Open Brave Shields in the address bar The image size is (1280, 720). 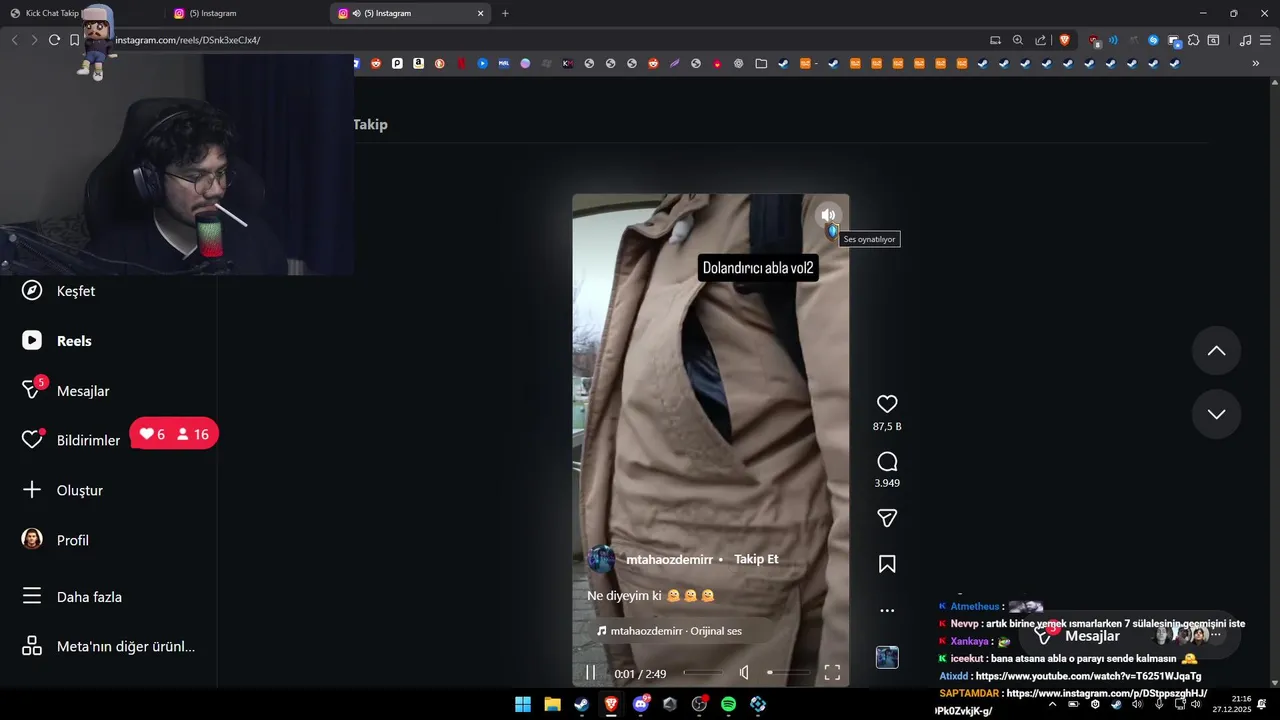(x=1065, y=40)
